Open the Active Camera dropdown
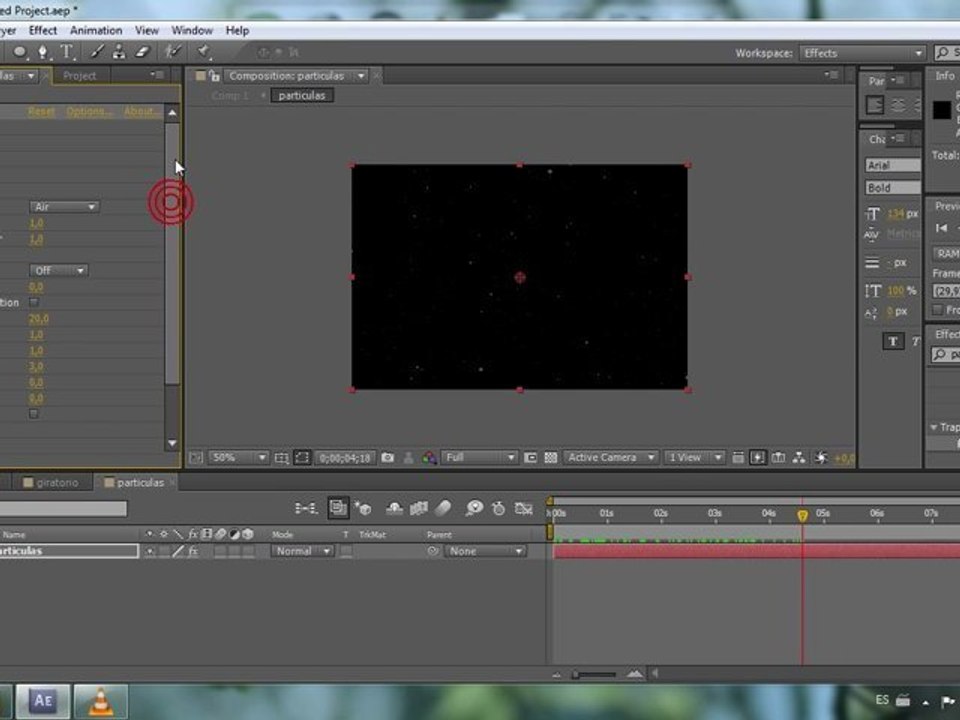This screenshot has height=720, width=960. (x=610, y=457)
